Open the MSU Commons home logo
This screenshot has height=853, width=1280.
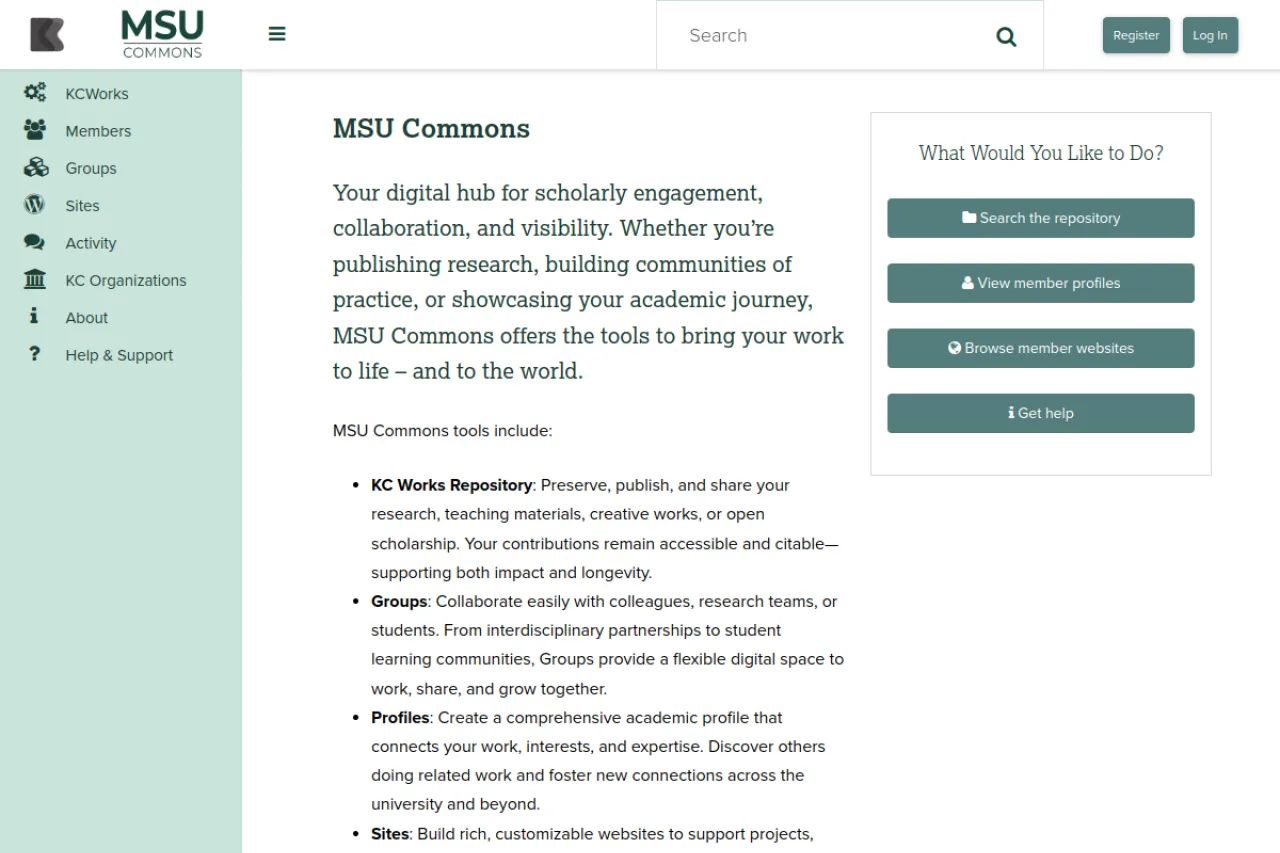coord(162,35)
